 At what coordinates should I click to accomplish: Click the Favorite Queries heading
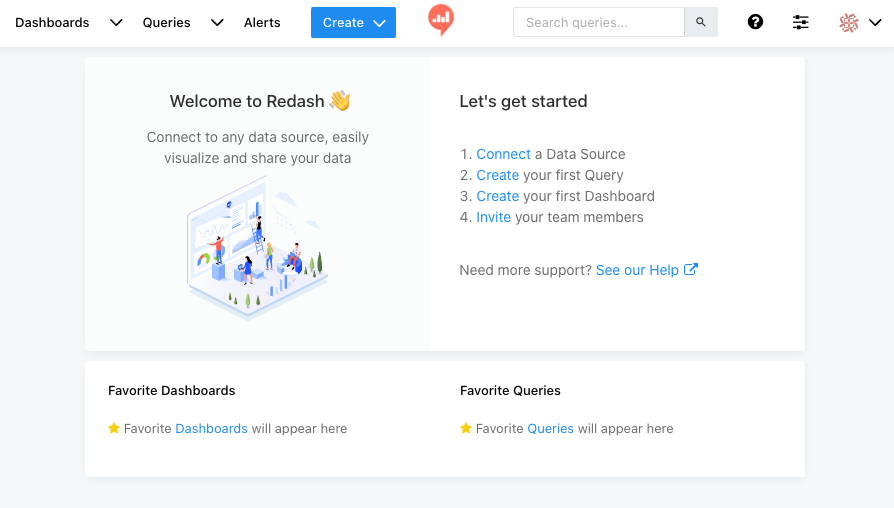point(510,391)
